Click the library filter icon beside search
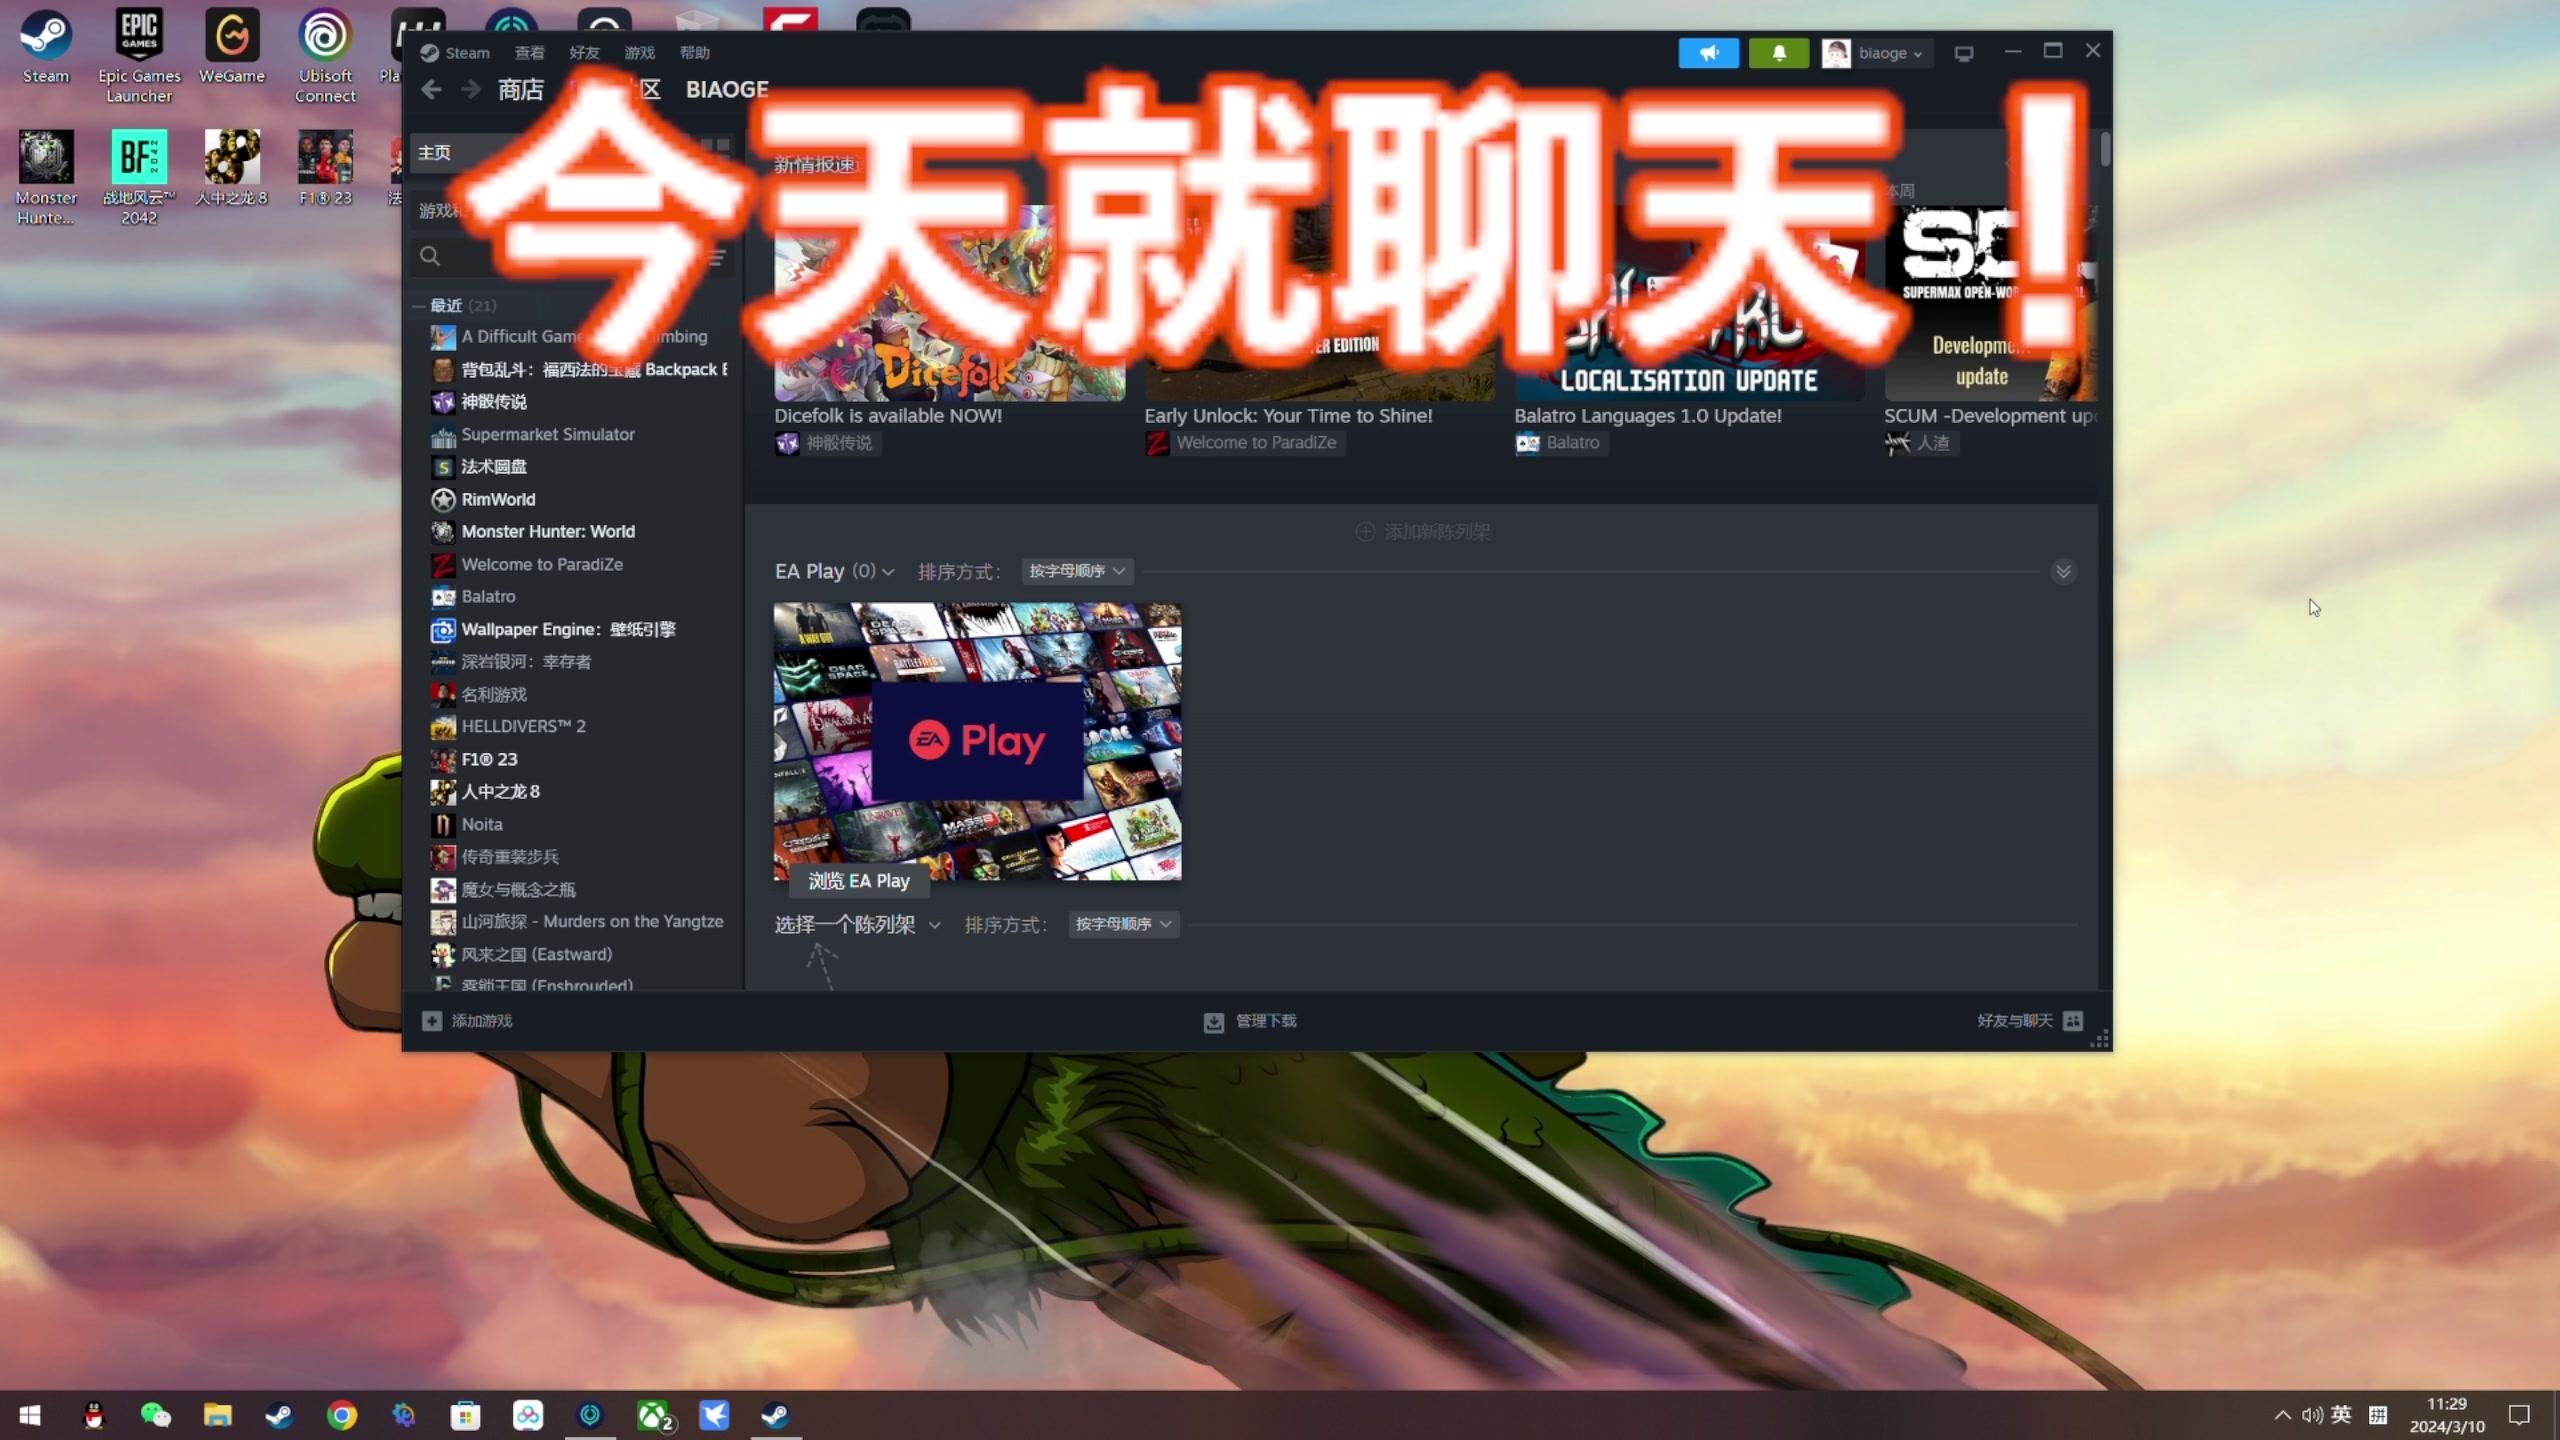The image size is (2560, 1440). pos(716,257)
